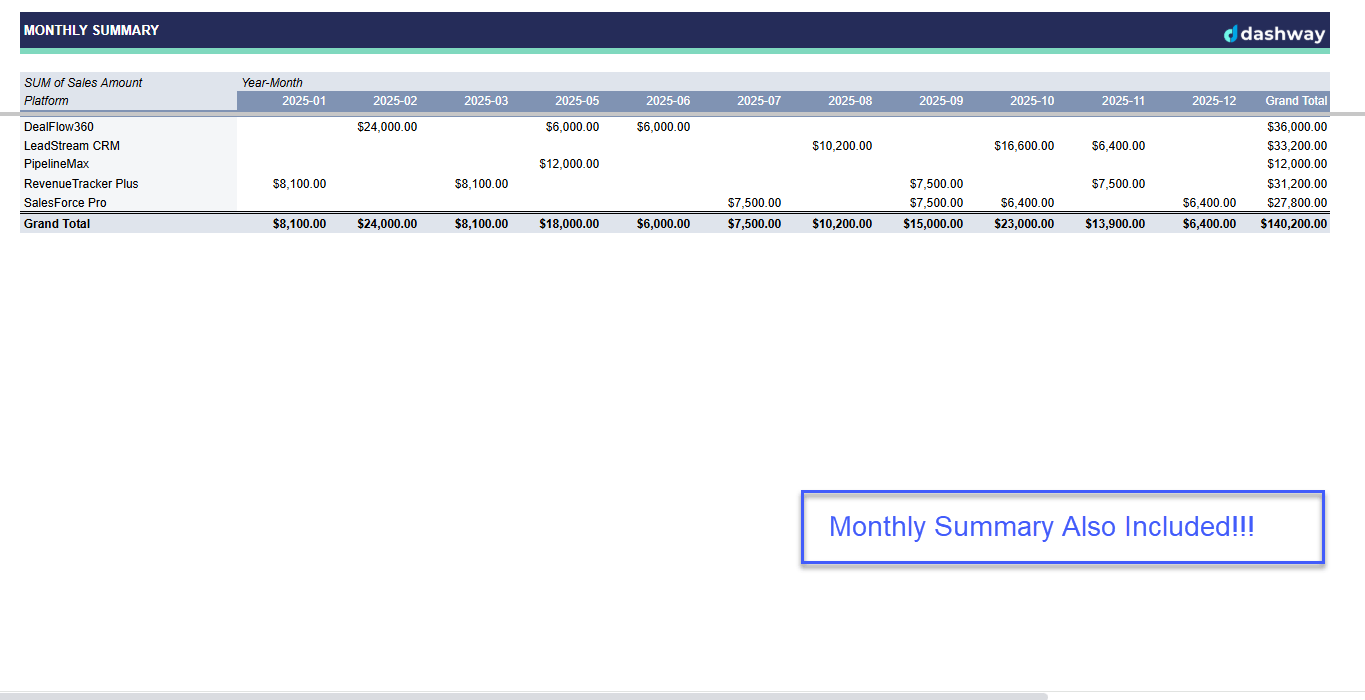
Task: Click DealFlow360's $24,000.00 value for 2025-02
Action: click(387, 127)
